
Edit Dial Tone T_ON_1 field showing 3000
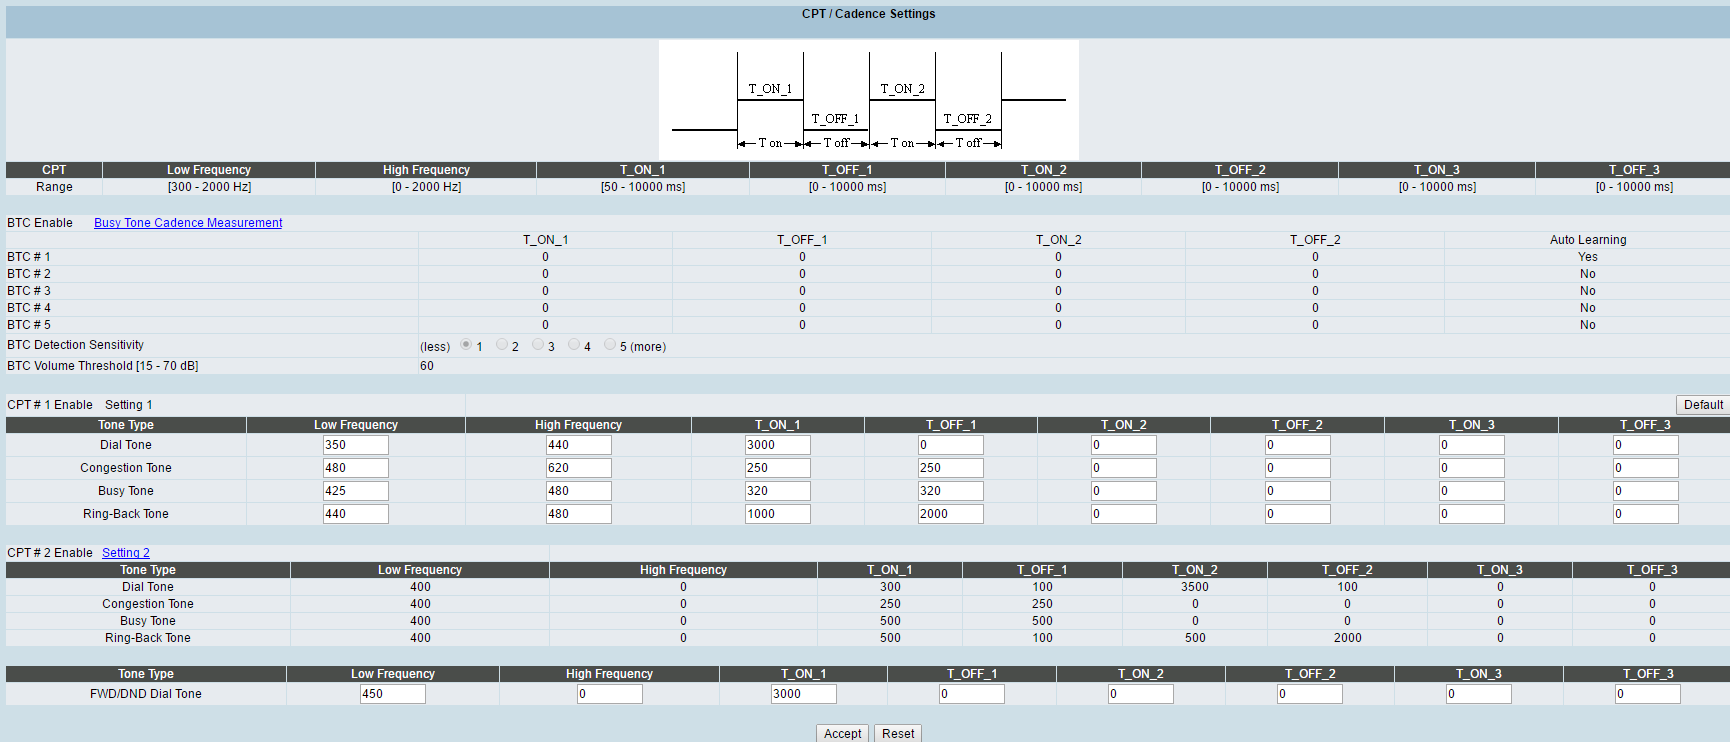(x=778, y=445)
